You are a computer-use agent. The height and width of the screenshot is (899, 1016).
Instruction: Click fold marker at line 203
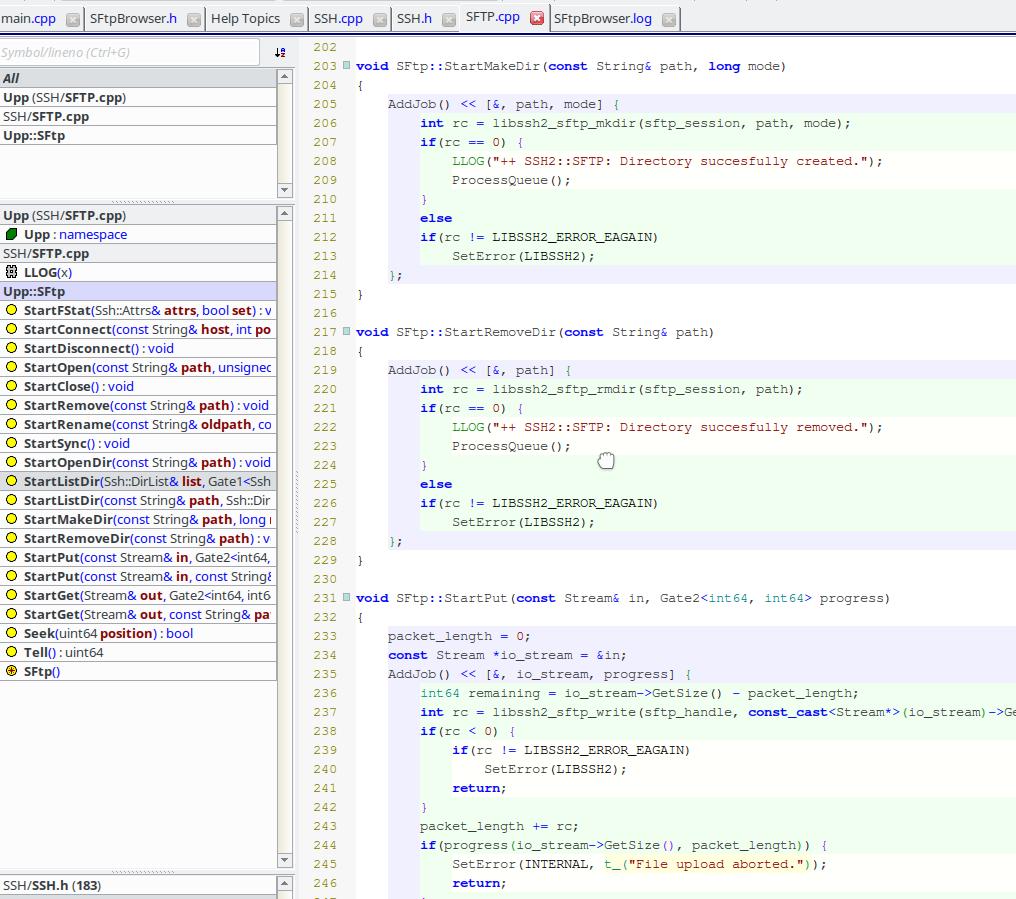[x=346, y=66]
